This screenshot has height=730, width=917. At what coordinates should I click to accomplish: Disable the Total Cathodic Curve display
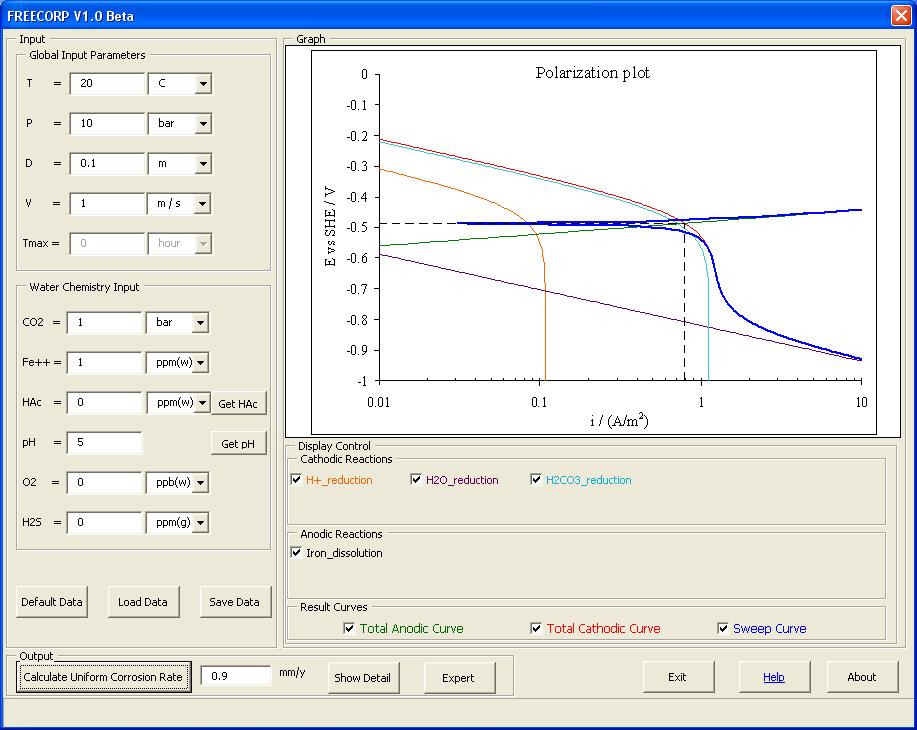click(535, 628)
